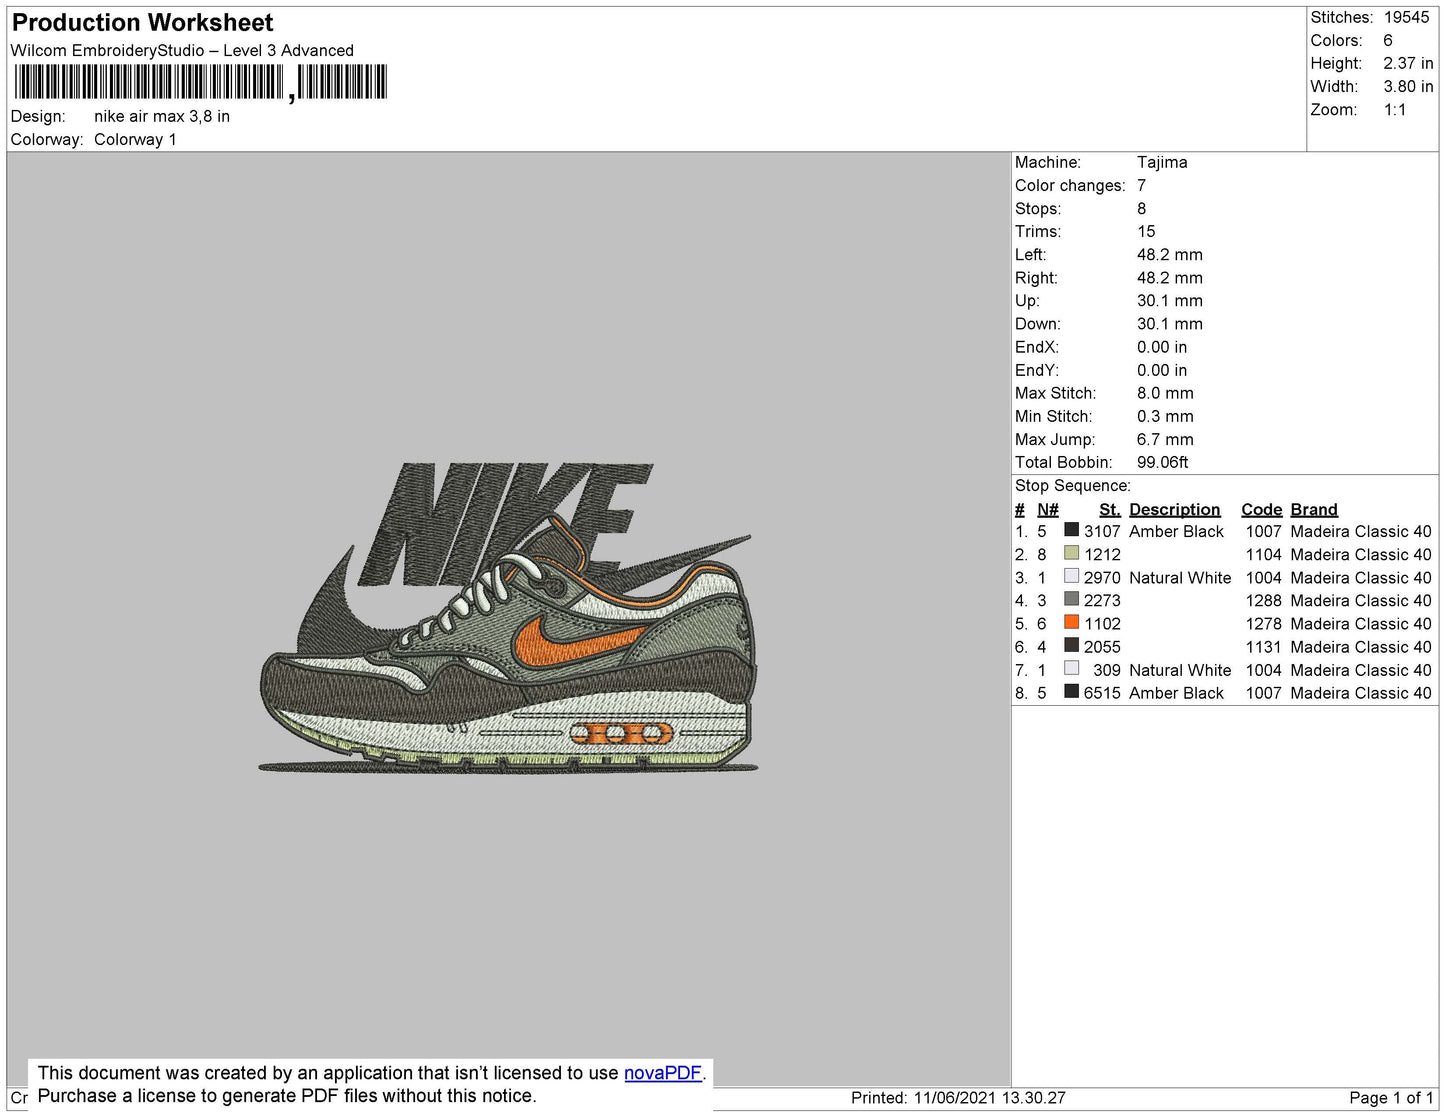This screenshot has height=1117, width=1445.
Task: Select the Printed date 11/06/2021 13.30.27
Action: pos(989,1098)
